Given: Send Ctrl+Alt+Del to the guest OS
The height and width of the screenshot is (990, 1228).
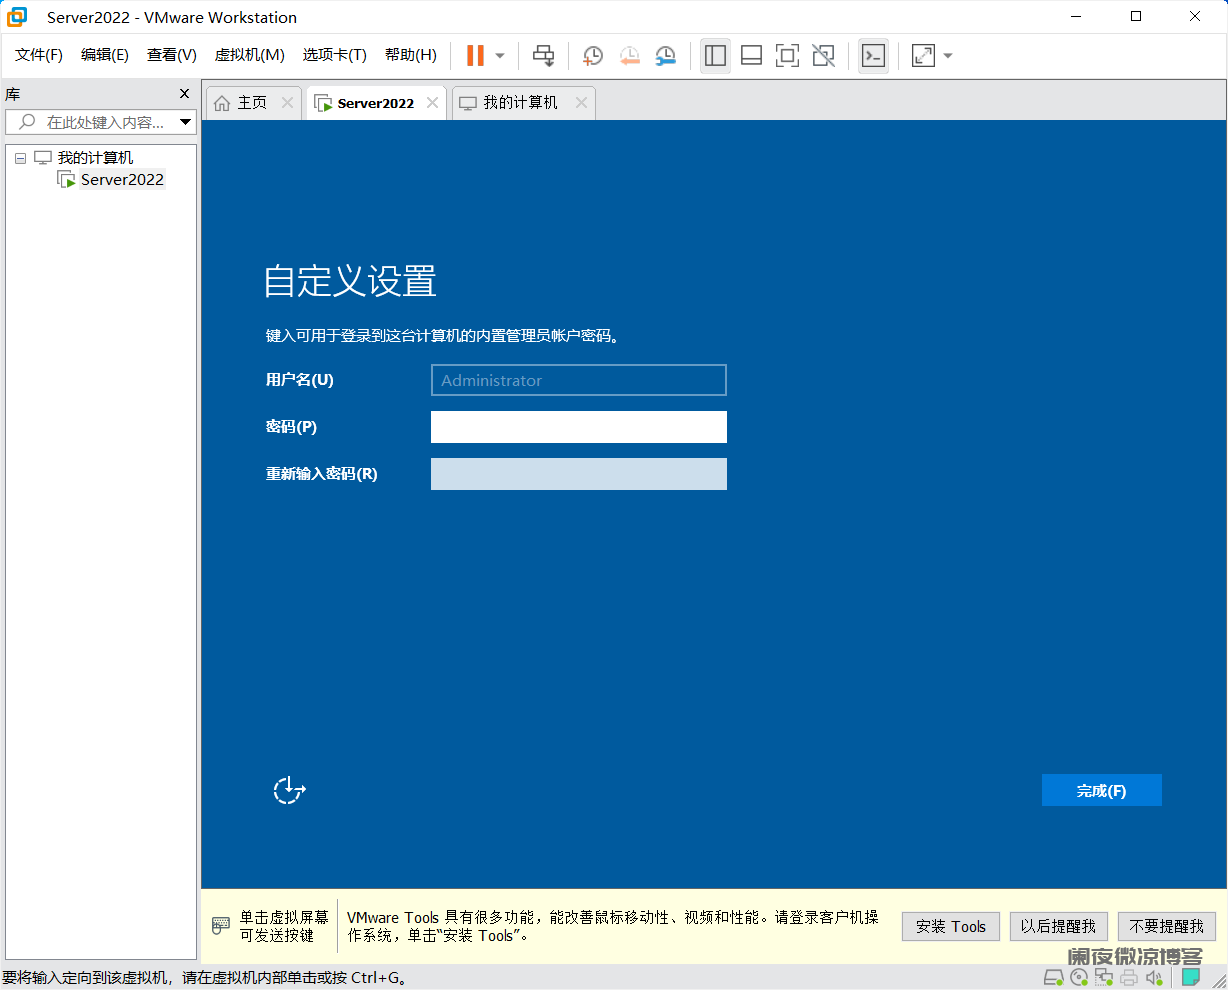Looking at the screenshot, I should tap(543, 56).
